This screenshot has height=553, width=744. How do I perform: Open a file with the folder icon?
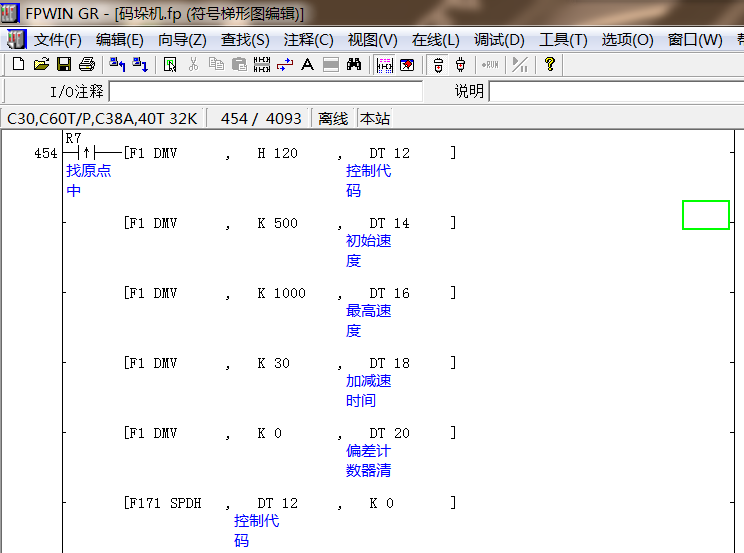(41, 65)
